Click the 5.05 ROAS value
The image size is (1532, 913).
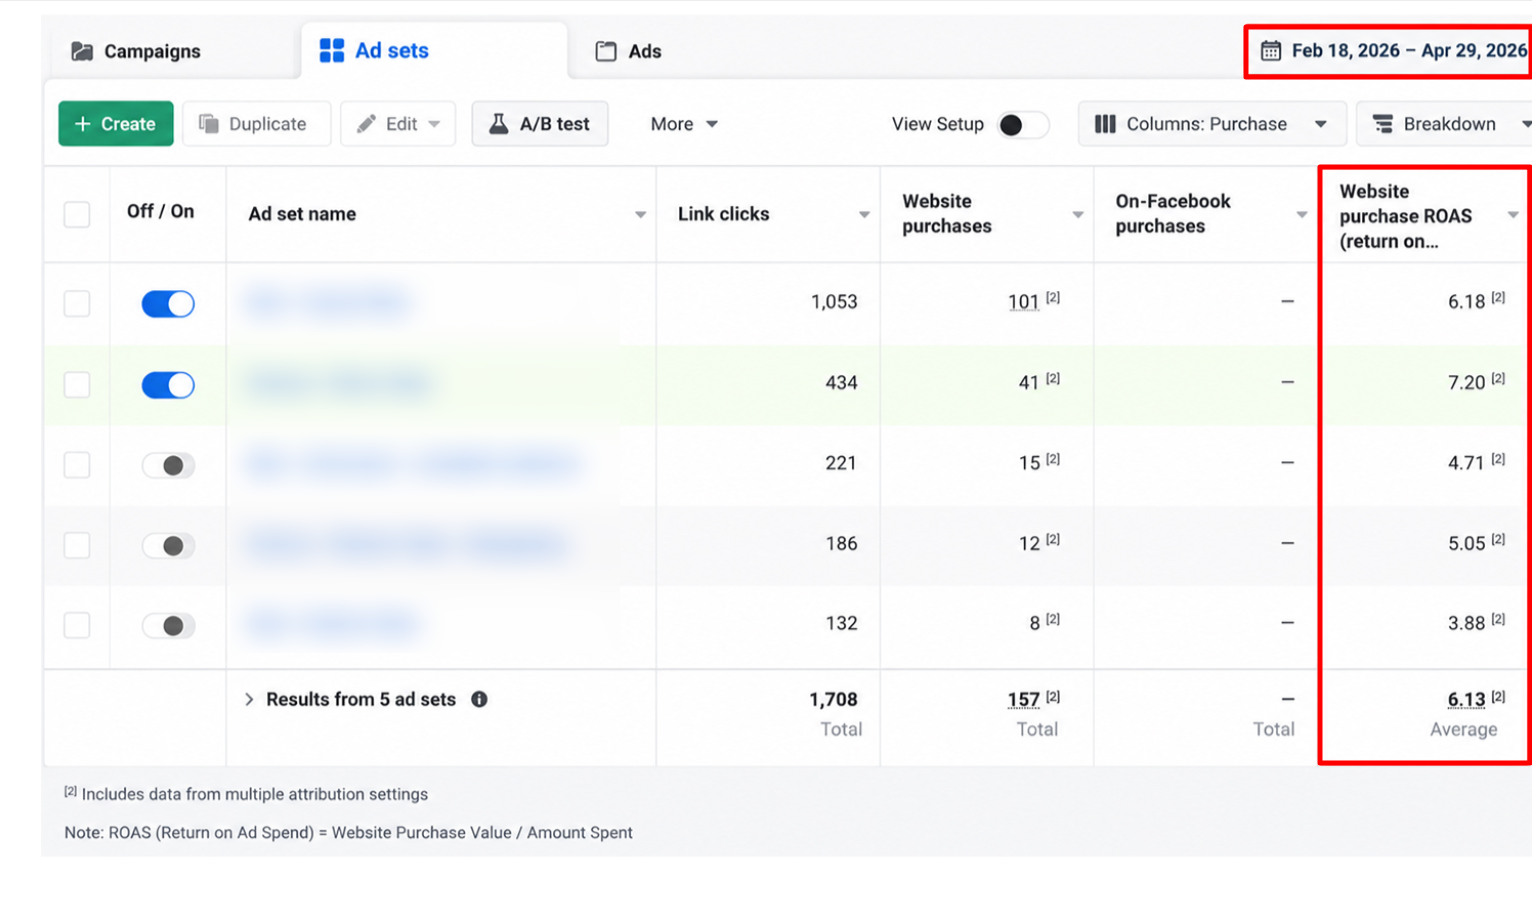pos(1466,544)
